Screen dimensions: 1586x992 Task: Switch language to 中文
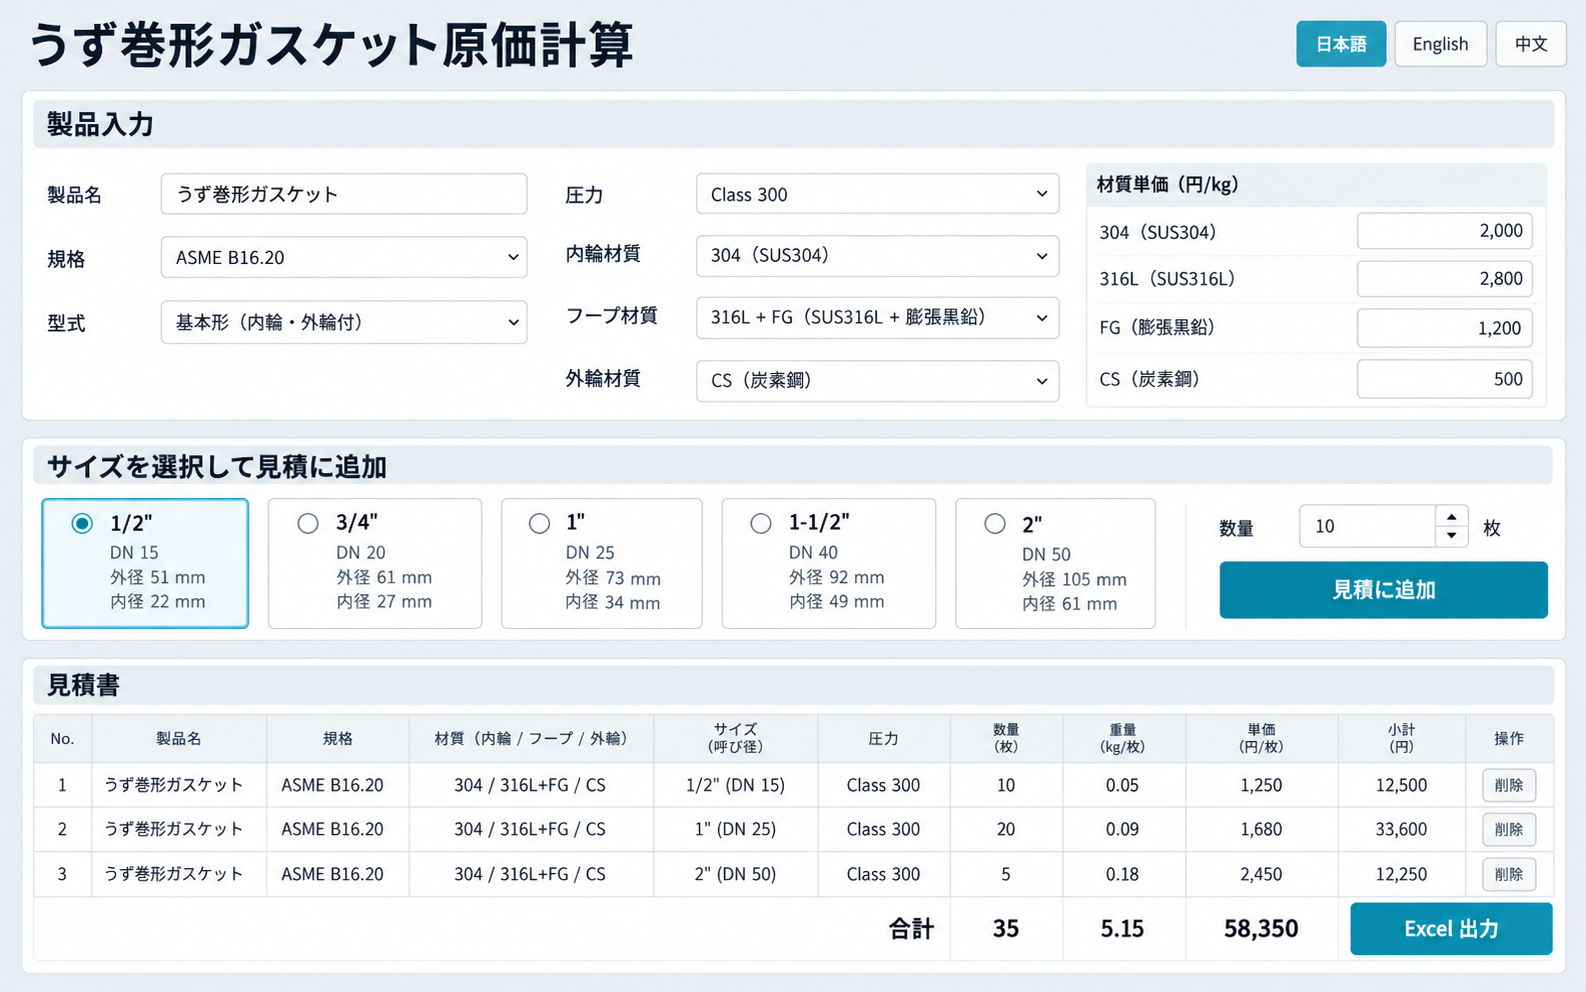(1531, 44)
